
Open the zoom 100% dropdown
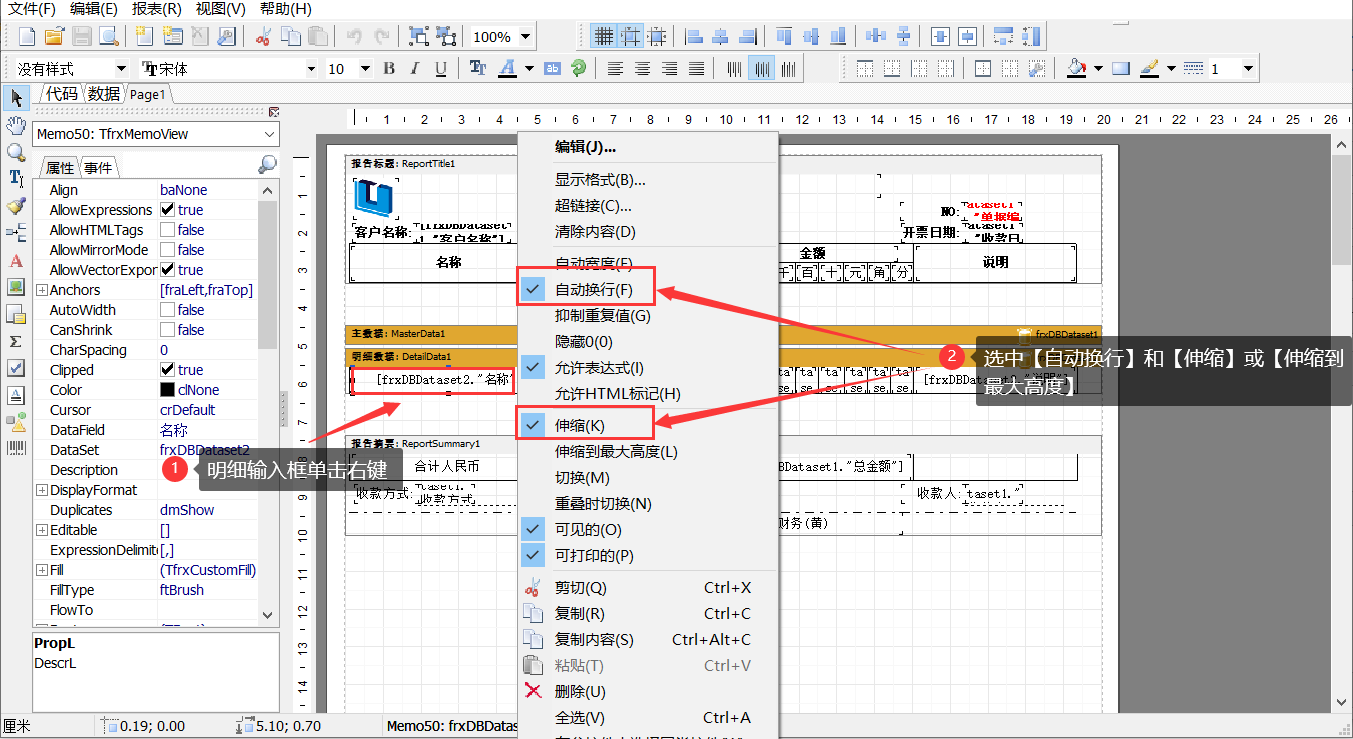pos(526,37)
